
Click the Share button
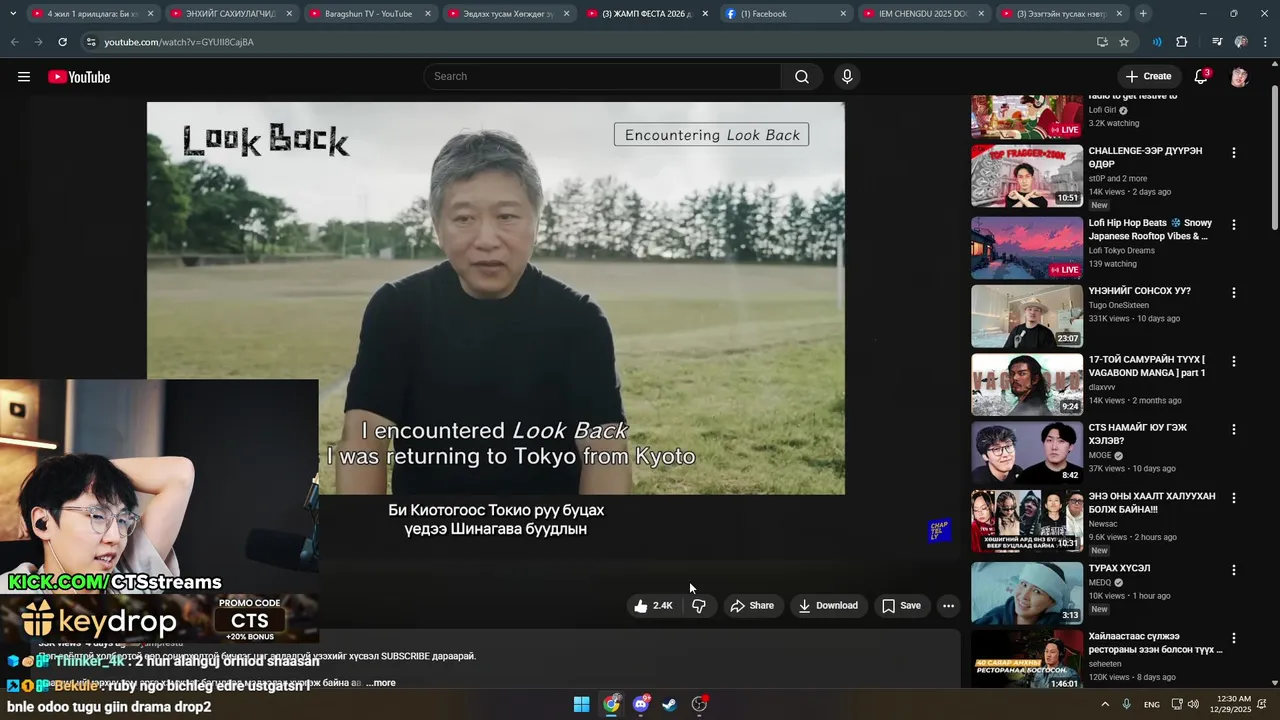click(752, 606)
